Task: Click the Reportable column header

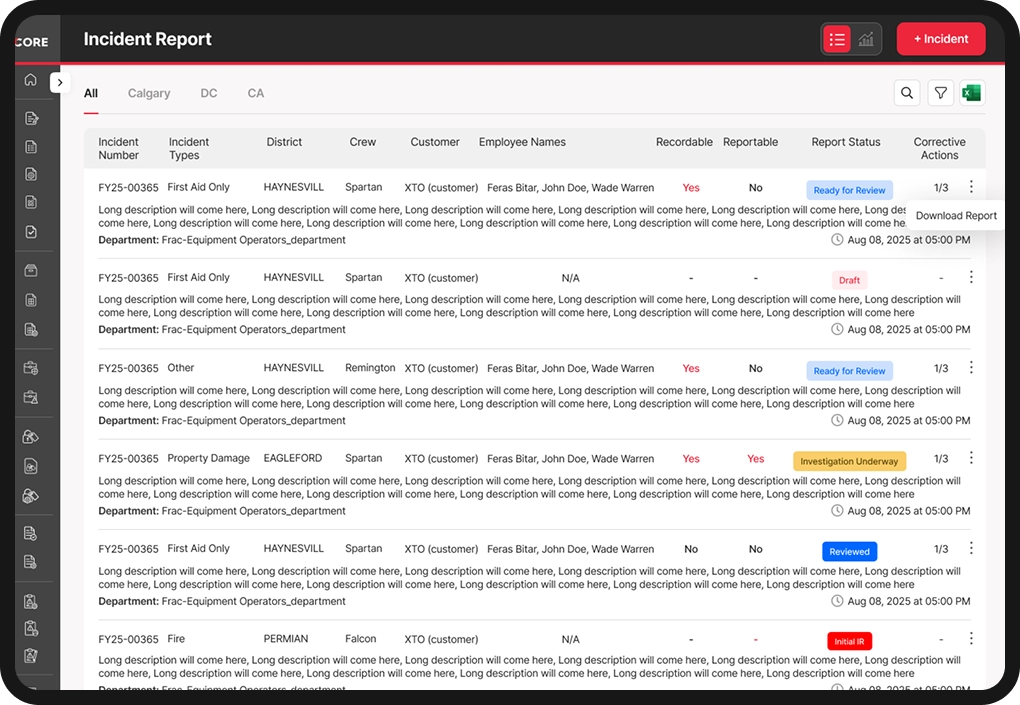Action: 750,142
